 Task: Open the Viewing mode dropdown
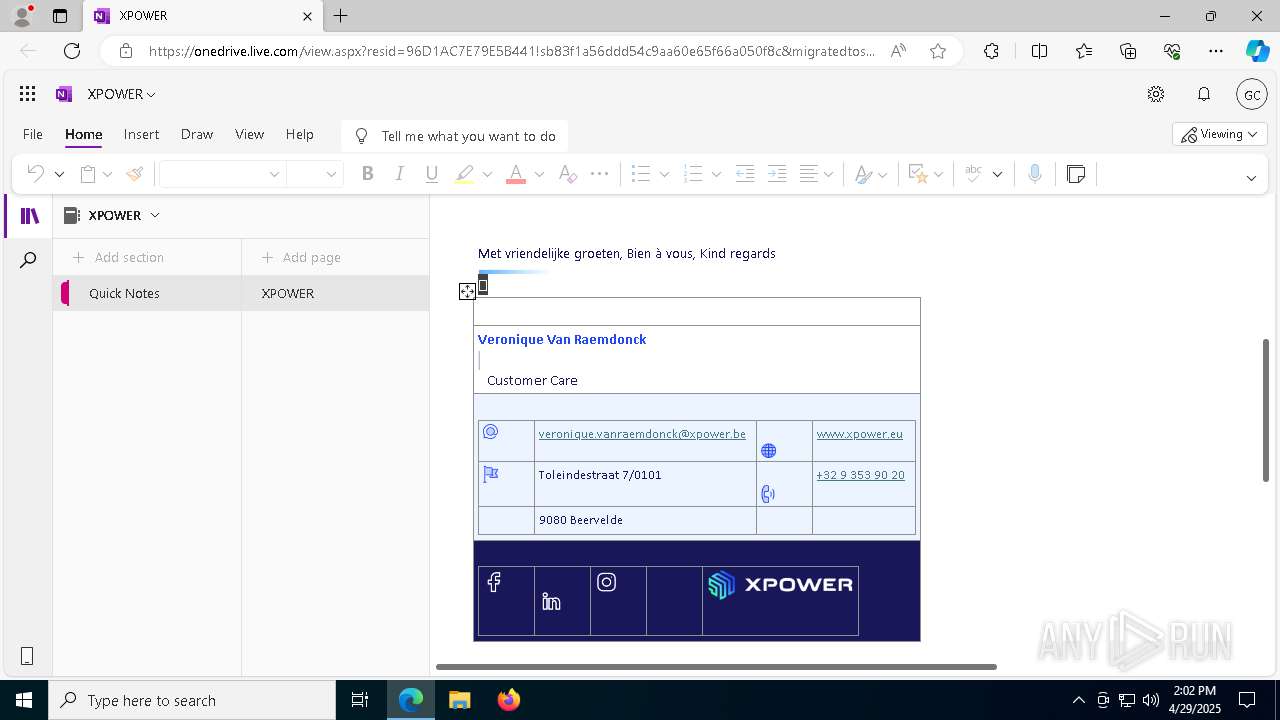(x=1220, y=134)
